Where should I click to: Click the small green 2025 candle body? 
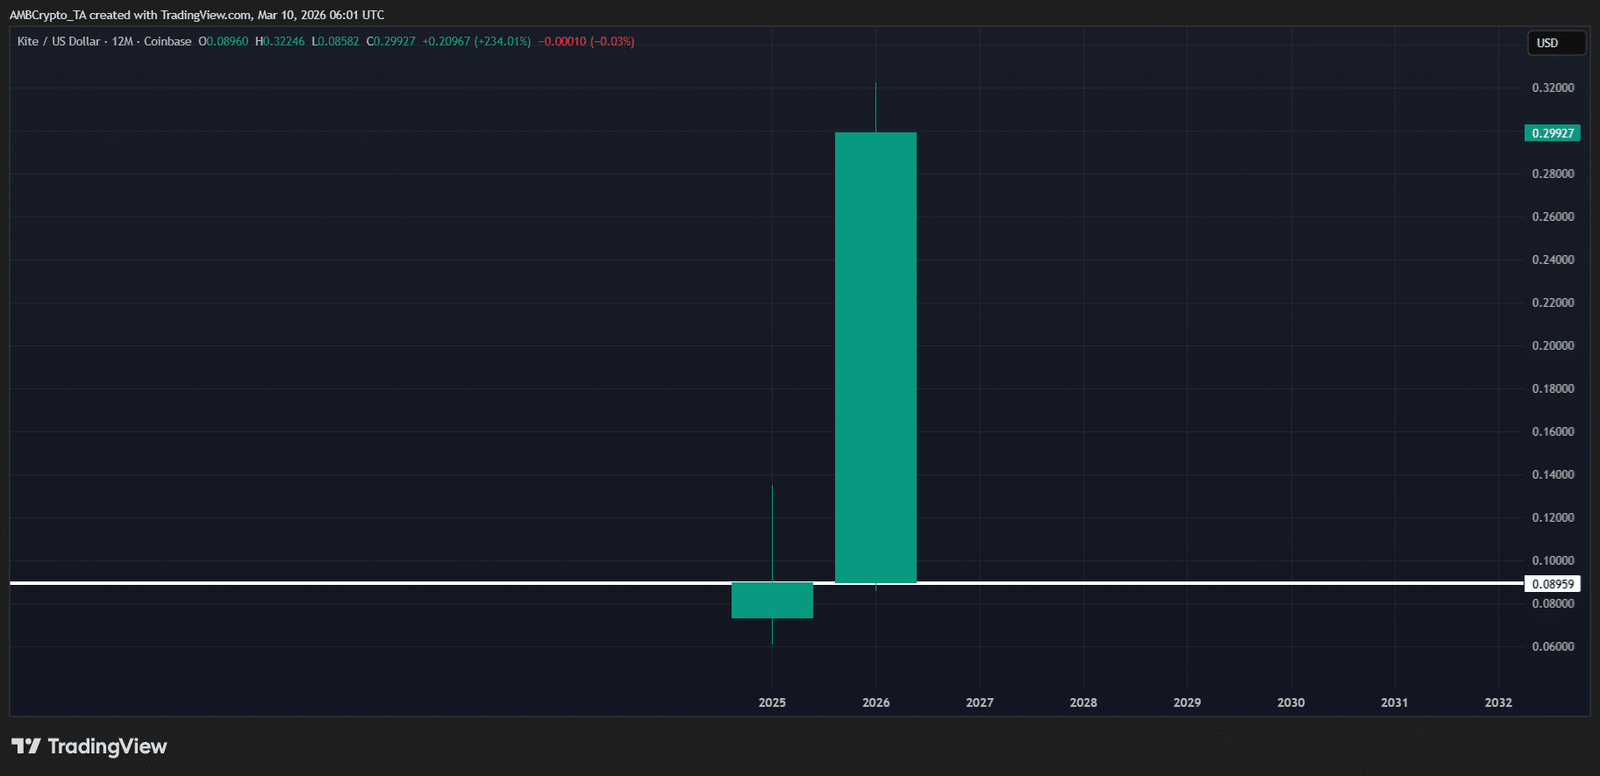(x=772, y=601)
